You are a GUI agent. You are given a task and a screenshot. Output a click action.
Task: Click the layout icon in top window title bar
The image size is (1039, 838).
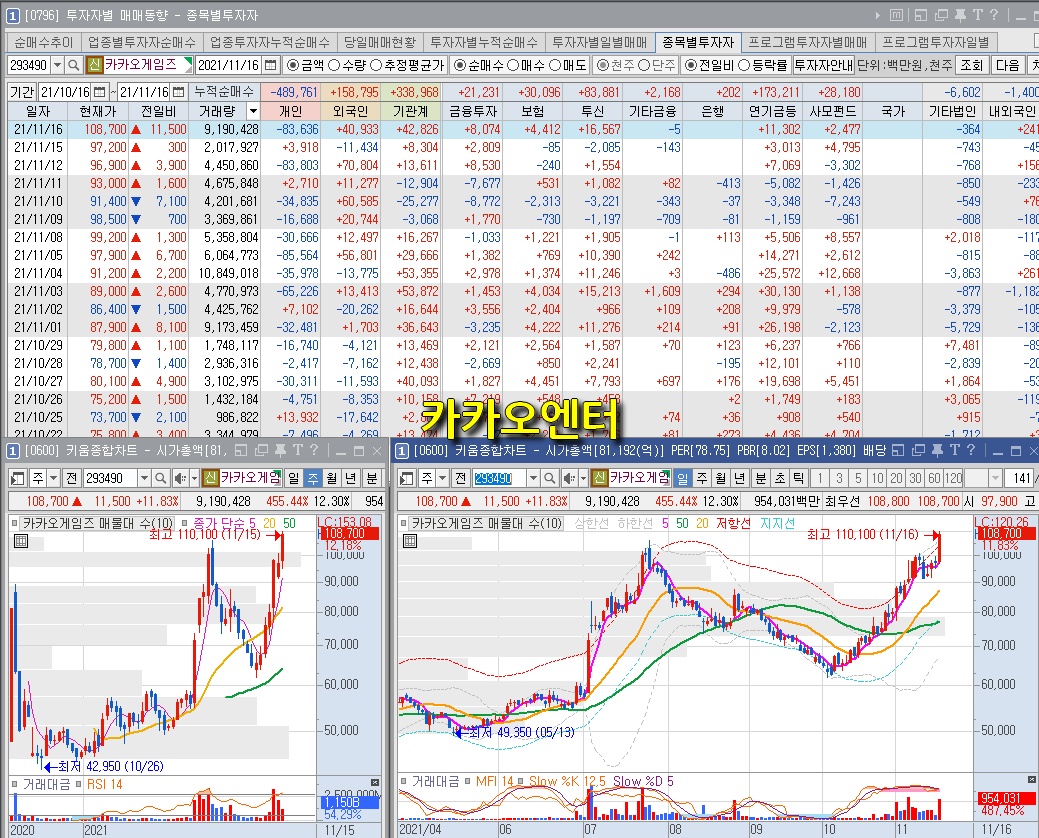pos(921,15)
